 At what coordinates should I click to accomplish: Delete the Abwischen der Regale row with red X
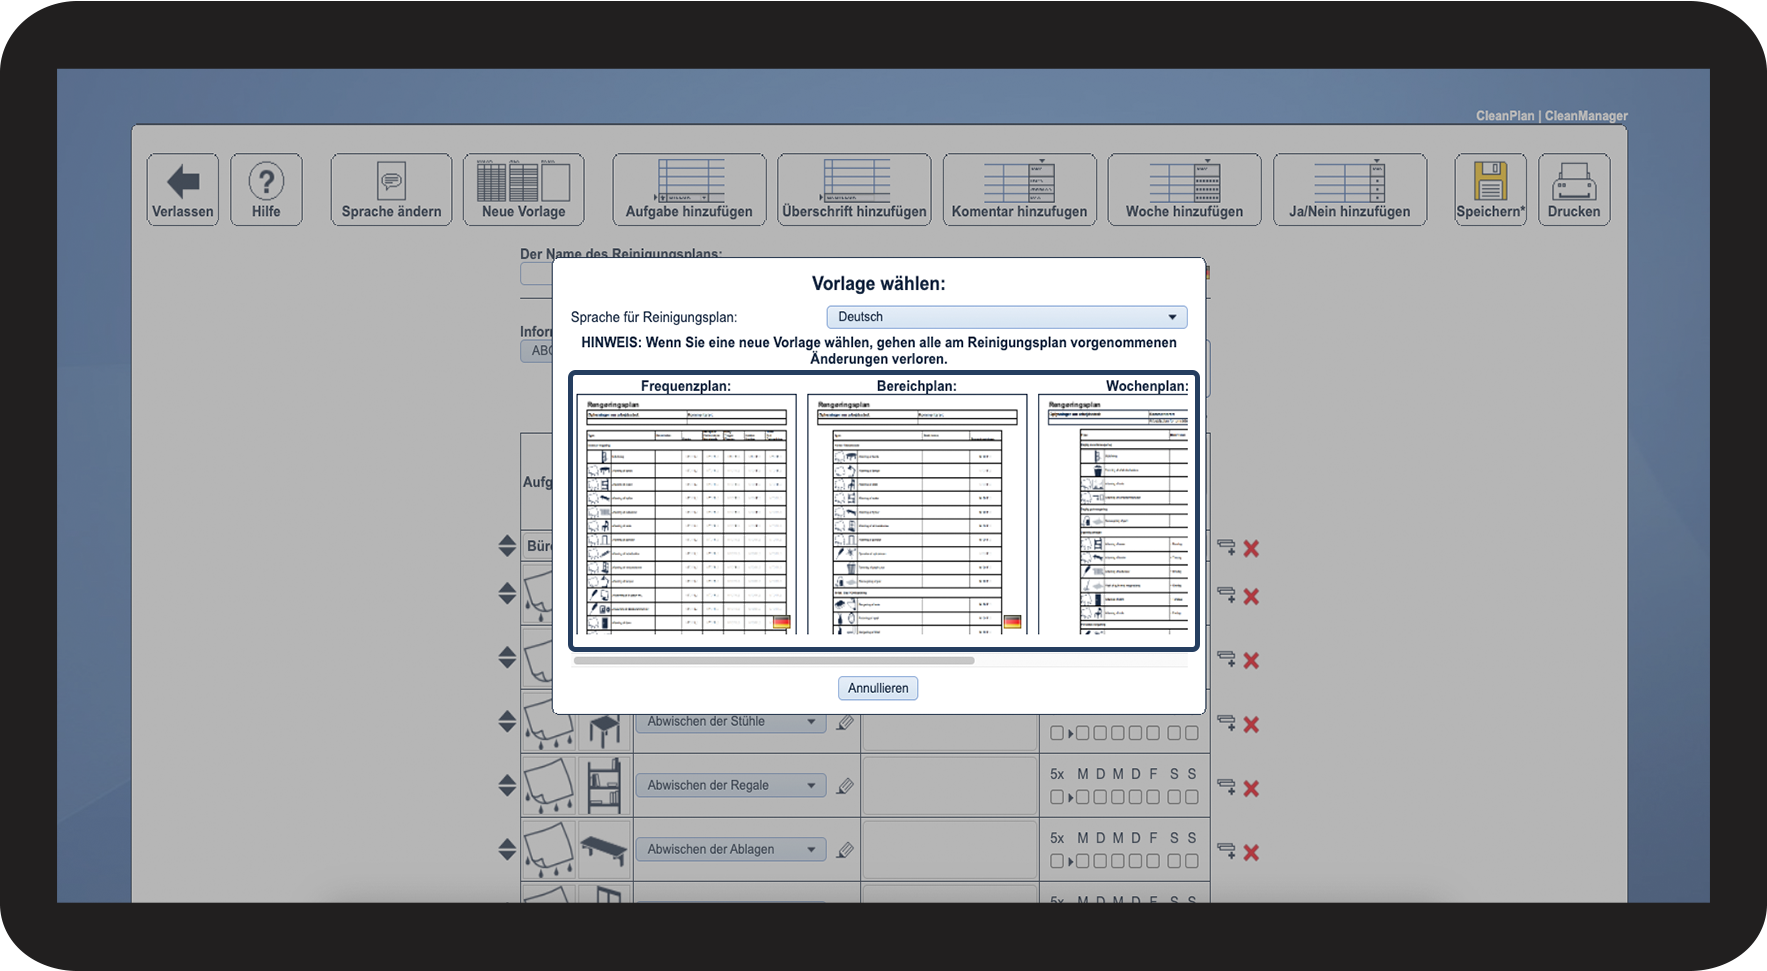point(1251,789)
